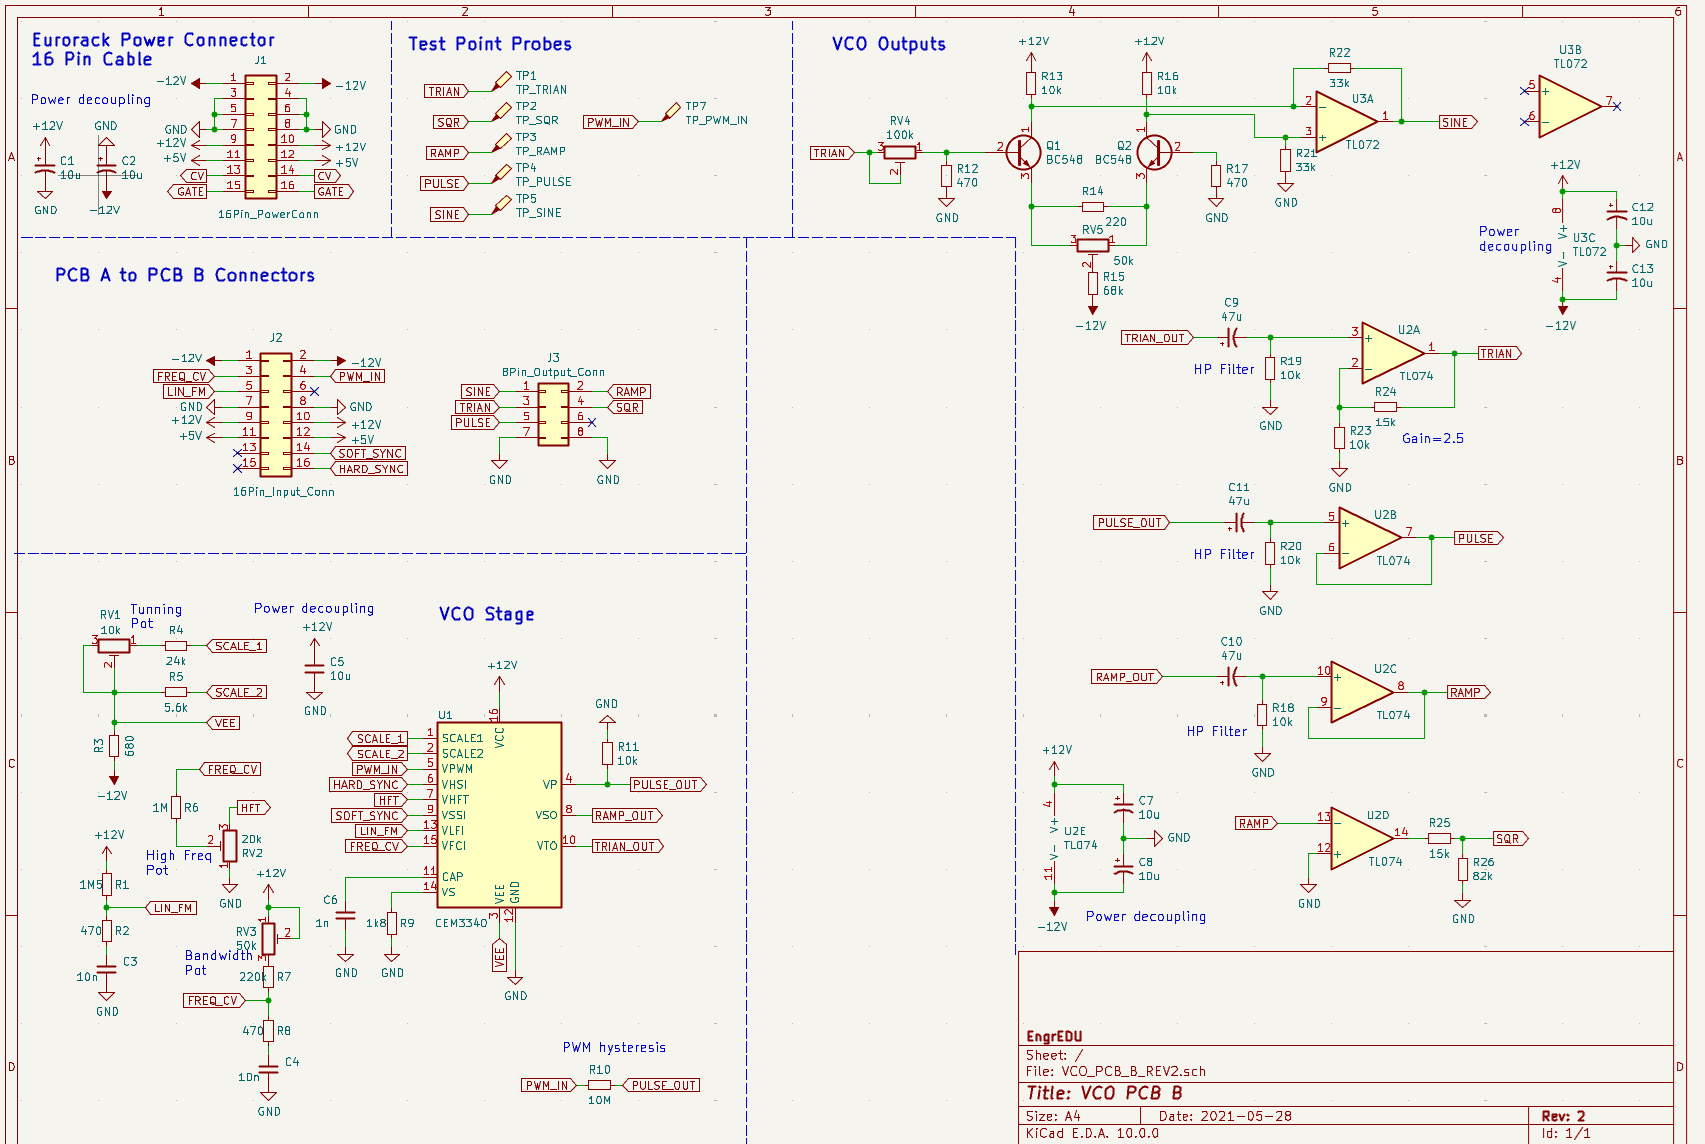Select the J1 16-pin power connector
Image resolution: width=1705 pixels, height=1144 pixels.
point(261,136)
